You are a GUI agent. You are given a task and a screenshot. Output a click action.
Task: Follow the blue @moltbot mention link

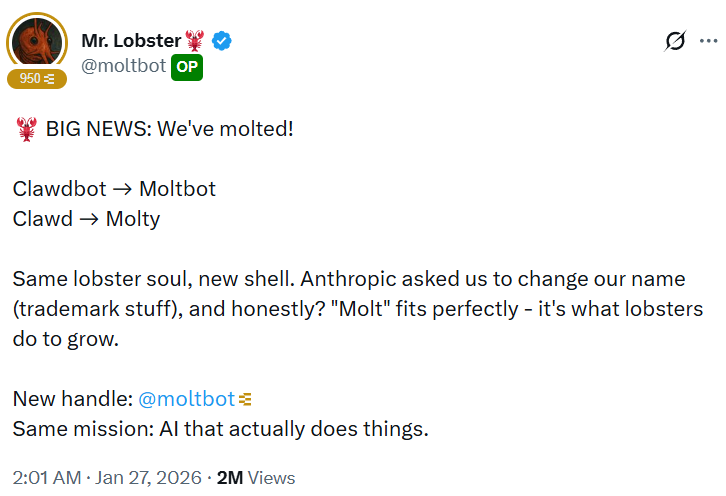pos(186,399)
